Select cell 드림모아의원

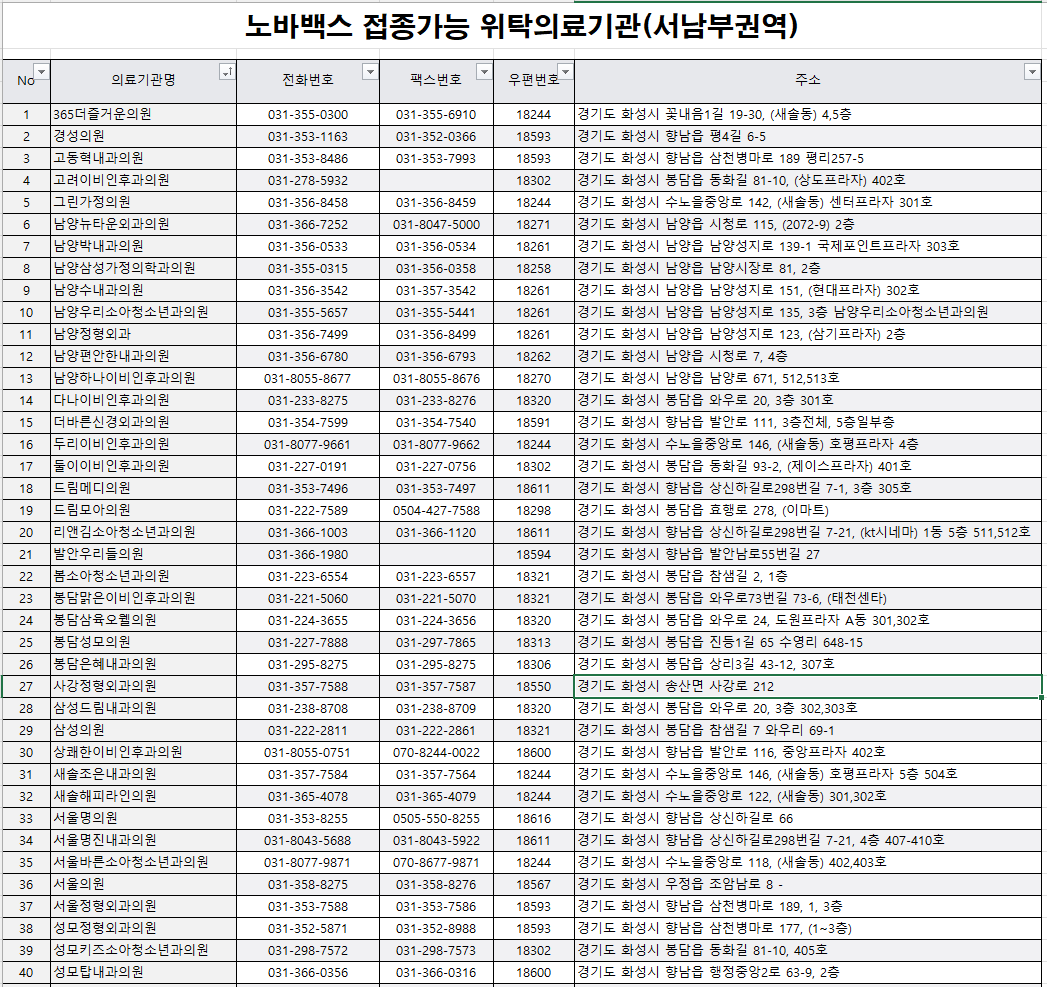(144, 510)
